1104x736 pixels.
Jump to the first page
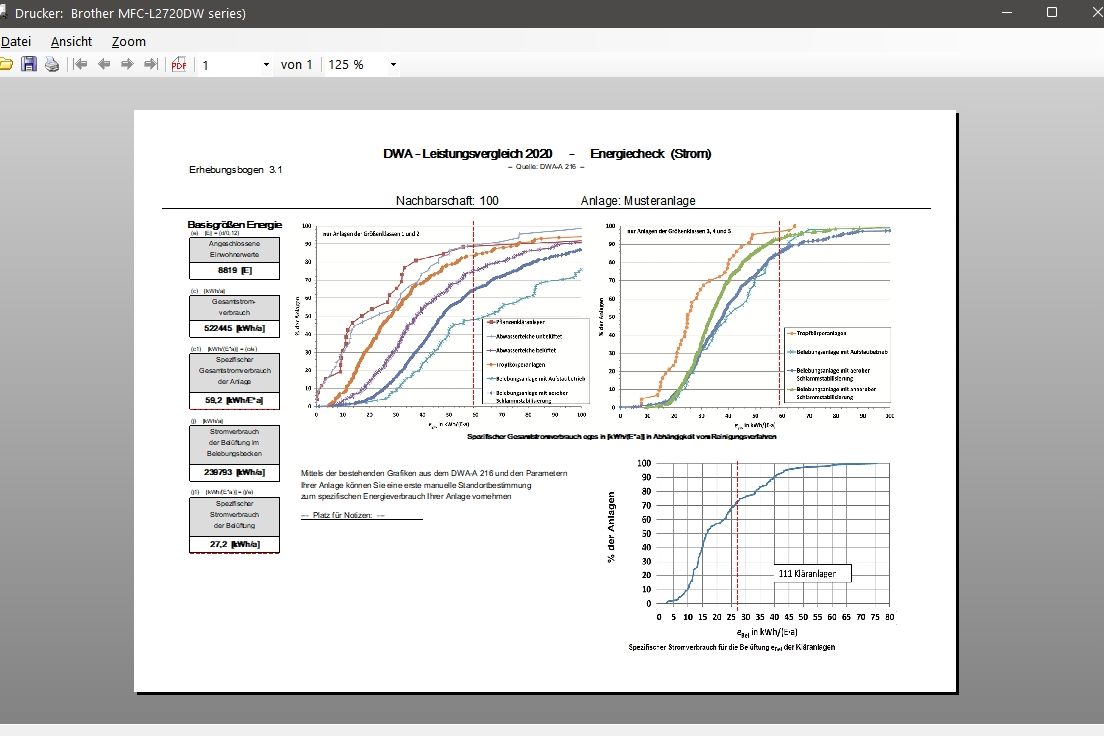pyautogui.click(x=80, y=65)
